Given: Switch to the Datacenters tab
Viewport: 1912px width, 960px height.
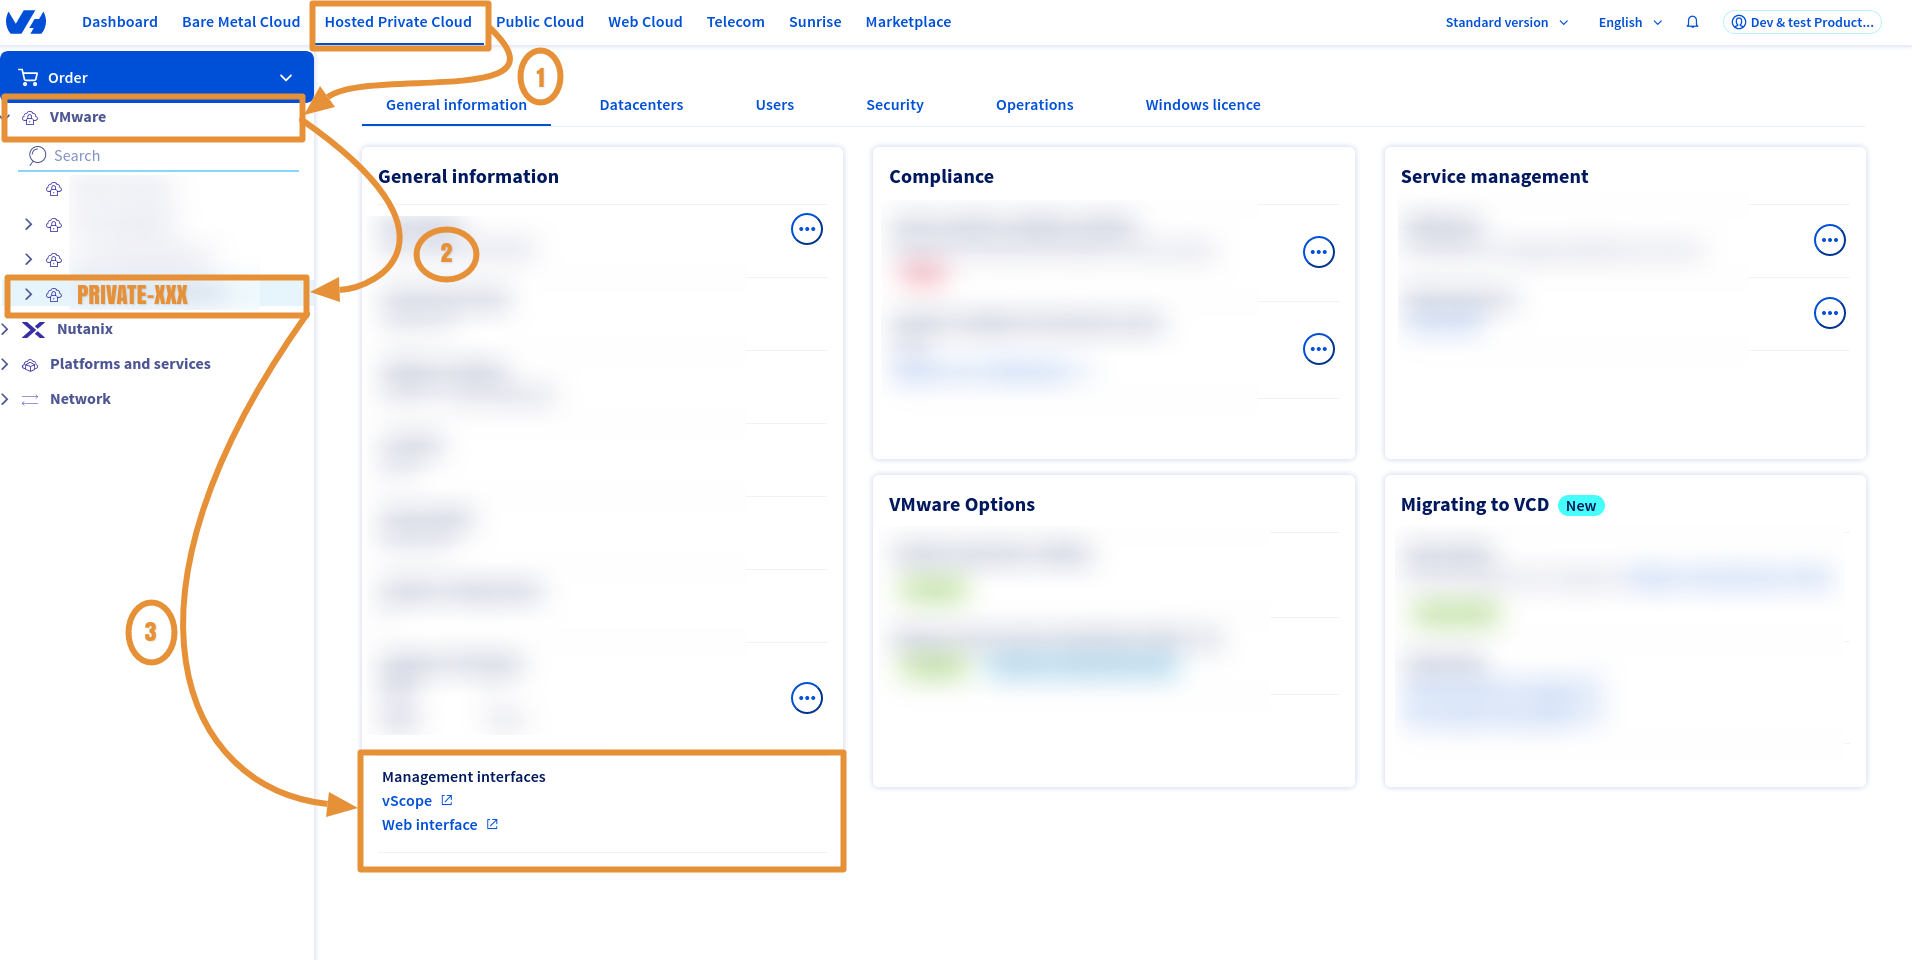Looking at the screenshot, I should tap(641, 104).
